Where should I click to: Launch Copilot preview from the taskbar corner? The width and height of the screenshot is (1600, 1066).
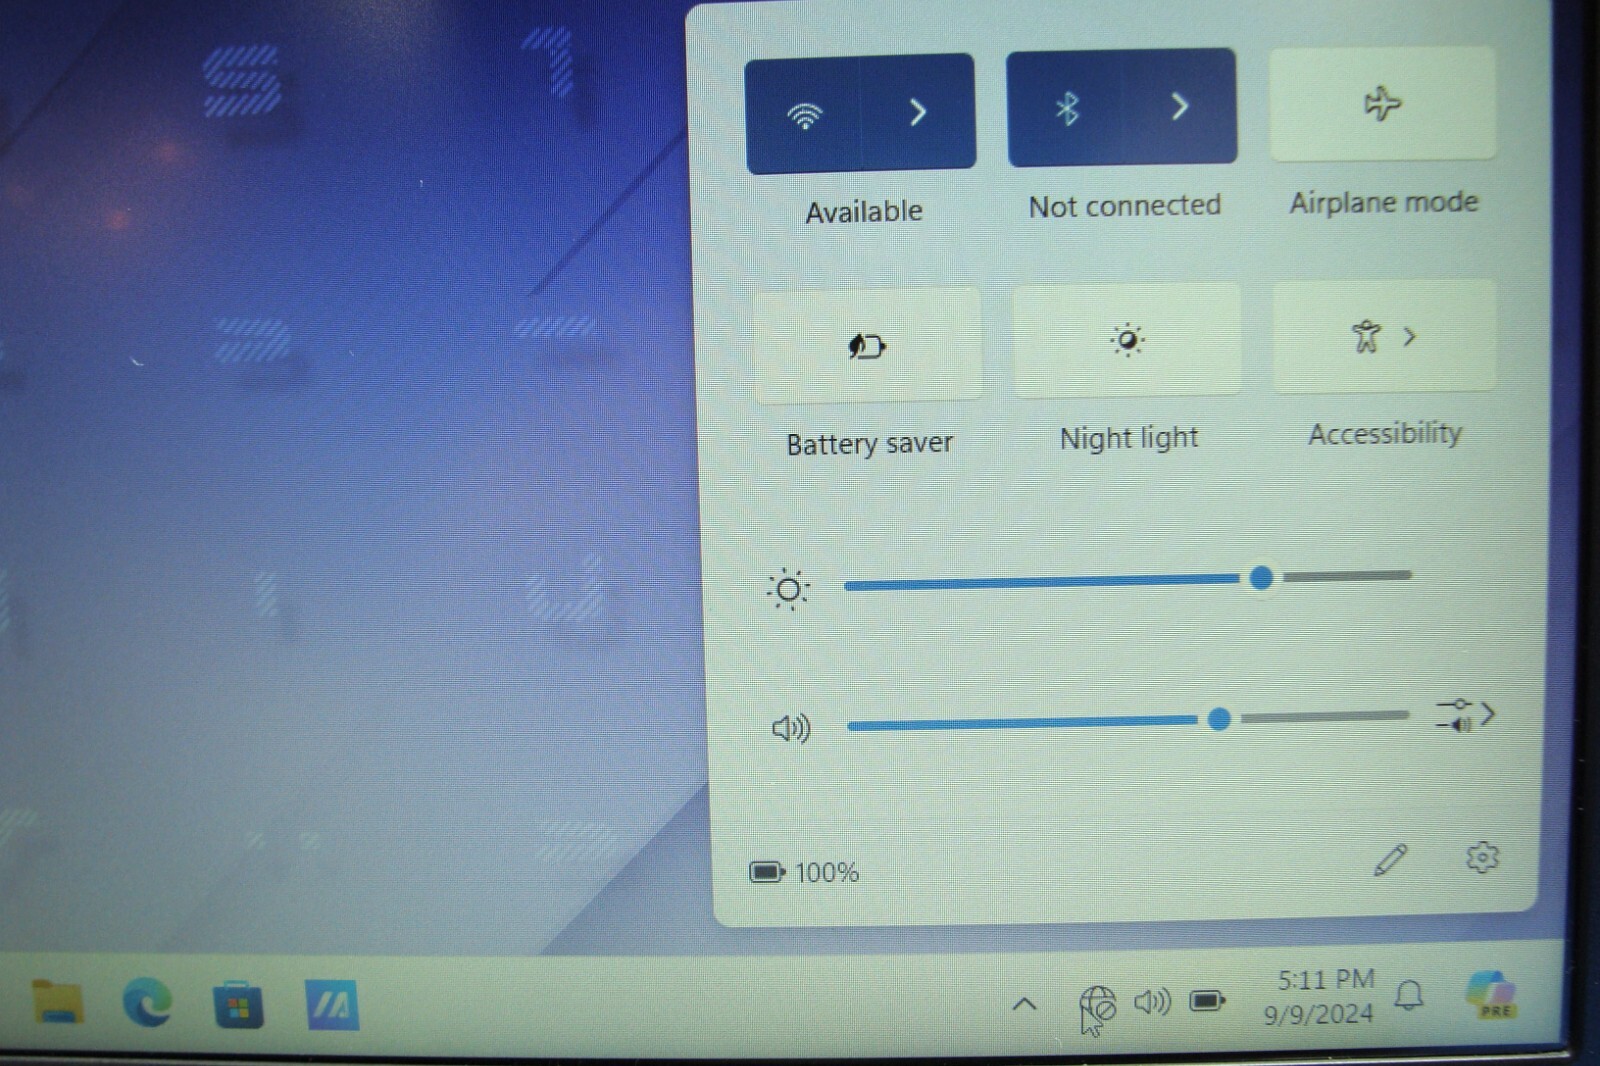tap(1491, 994)
